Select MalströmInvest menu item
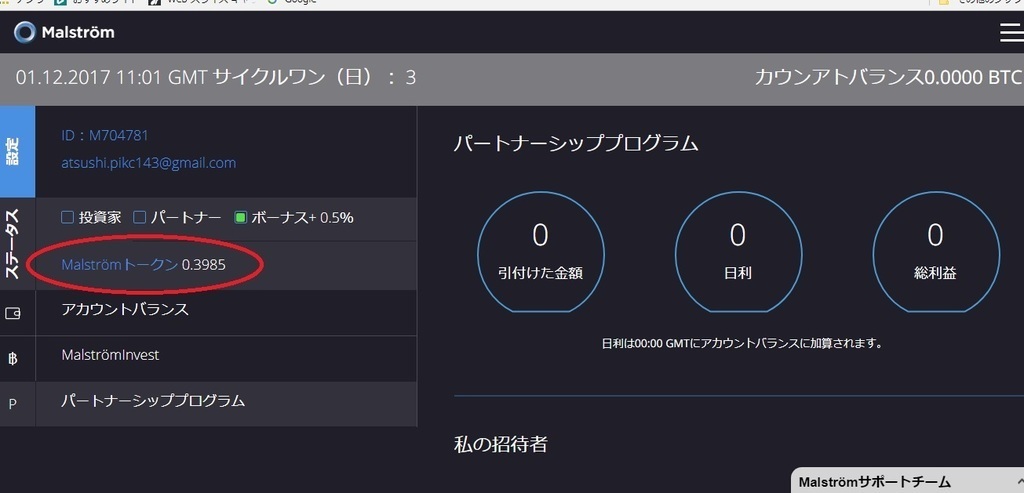Image resolution: width=1024 pixels, height=493 pixels. [x=226, y=358]
